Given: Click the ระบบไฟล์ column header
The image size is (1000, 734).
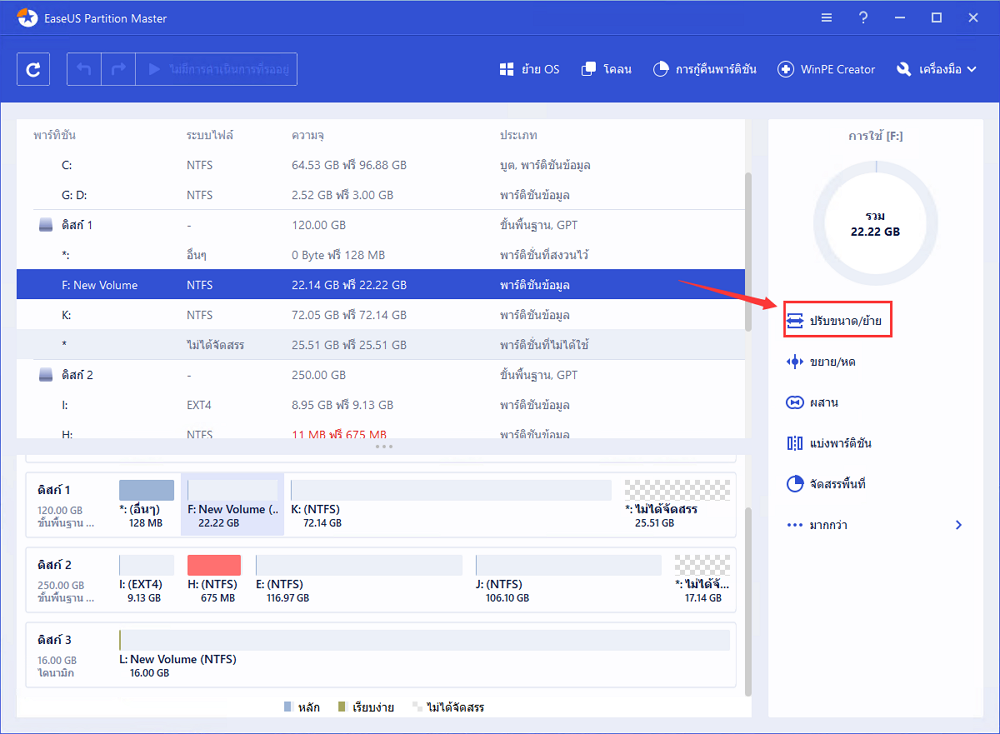Looking at the screenshot, I should tap(210, 135).
